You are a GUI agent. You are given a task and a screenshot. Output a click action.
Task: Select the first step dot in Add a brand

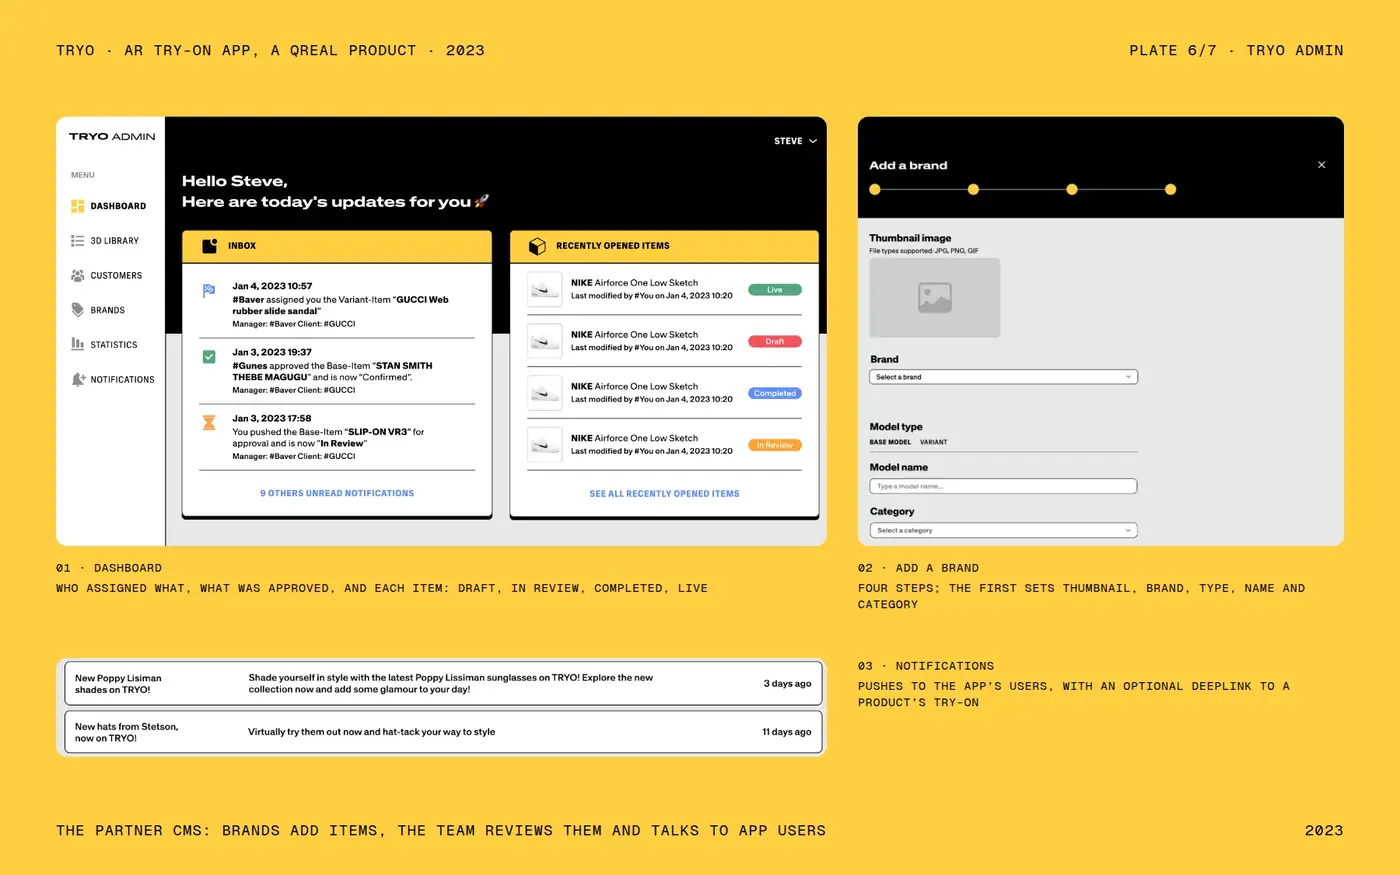click(875, 189)
